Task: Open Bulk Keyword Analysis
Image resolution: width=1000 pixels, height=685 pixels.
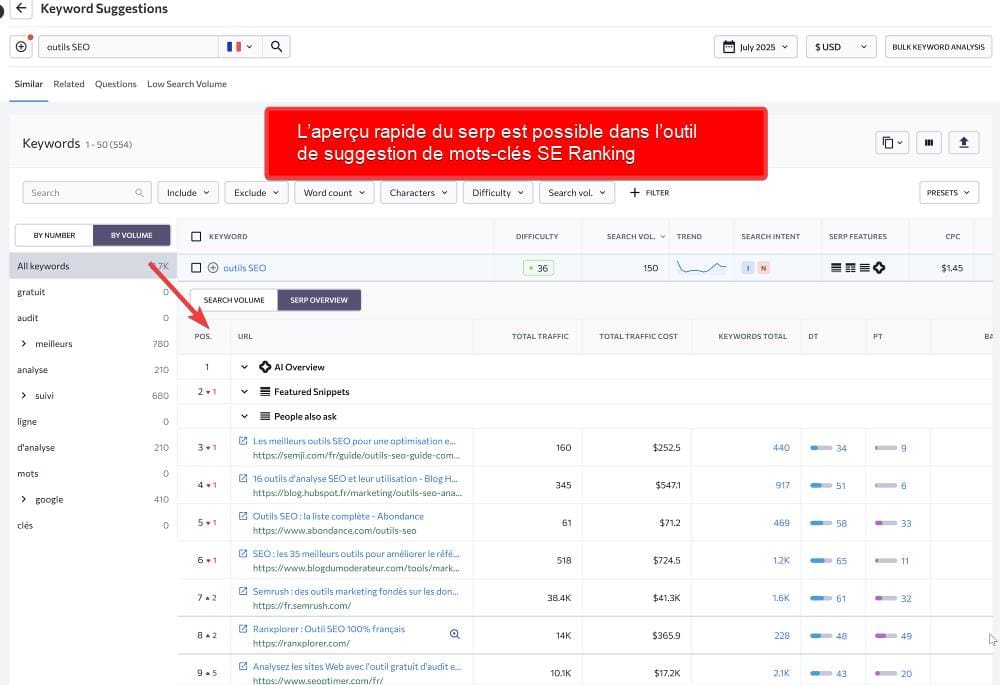Action: coord(938,47)
